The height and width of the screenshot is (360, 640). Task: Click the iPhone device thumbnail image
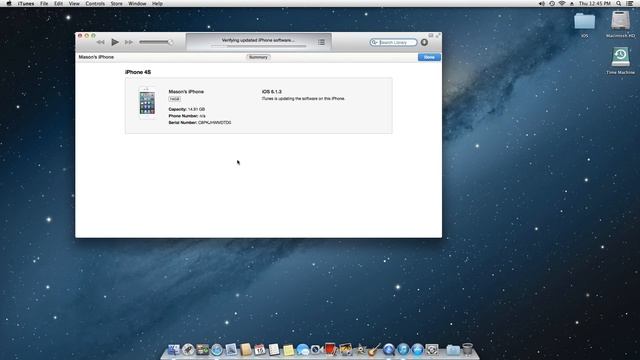coord(147,103)
